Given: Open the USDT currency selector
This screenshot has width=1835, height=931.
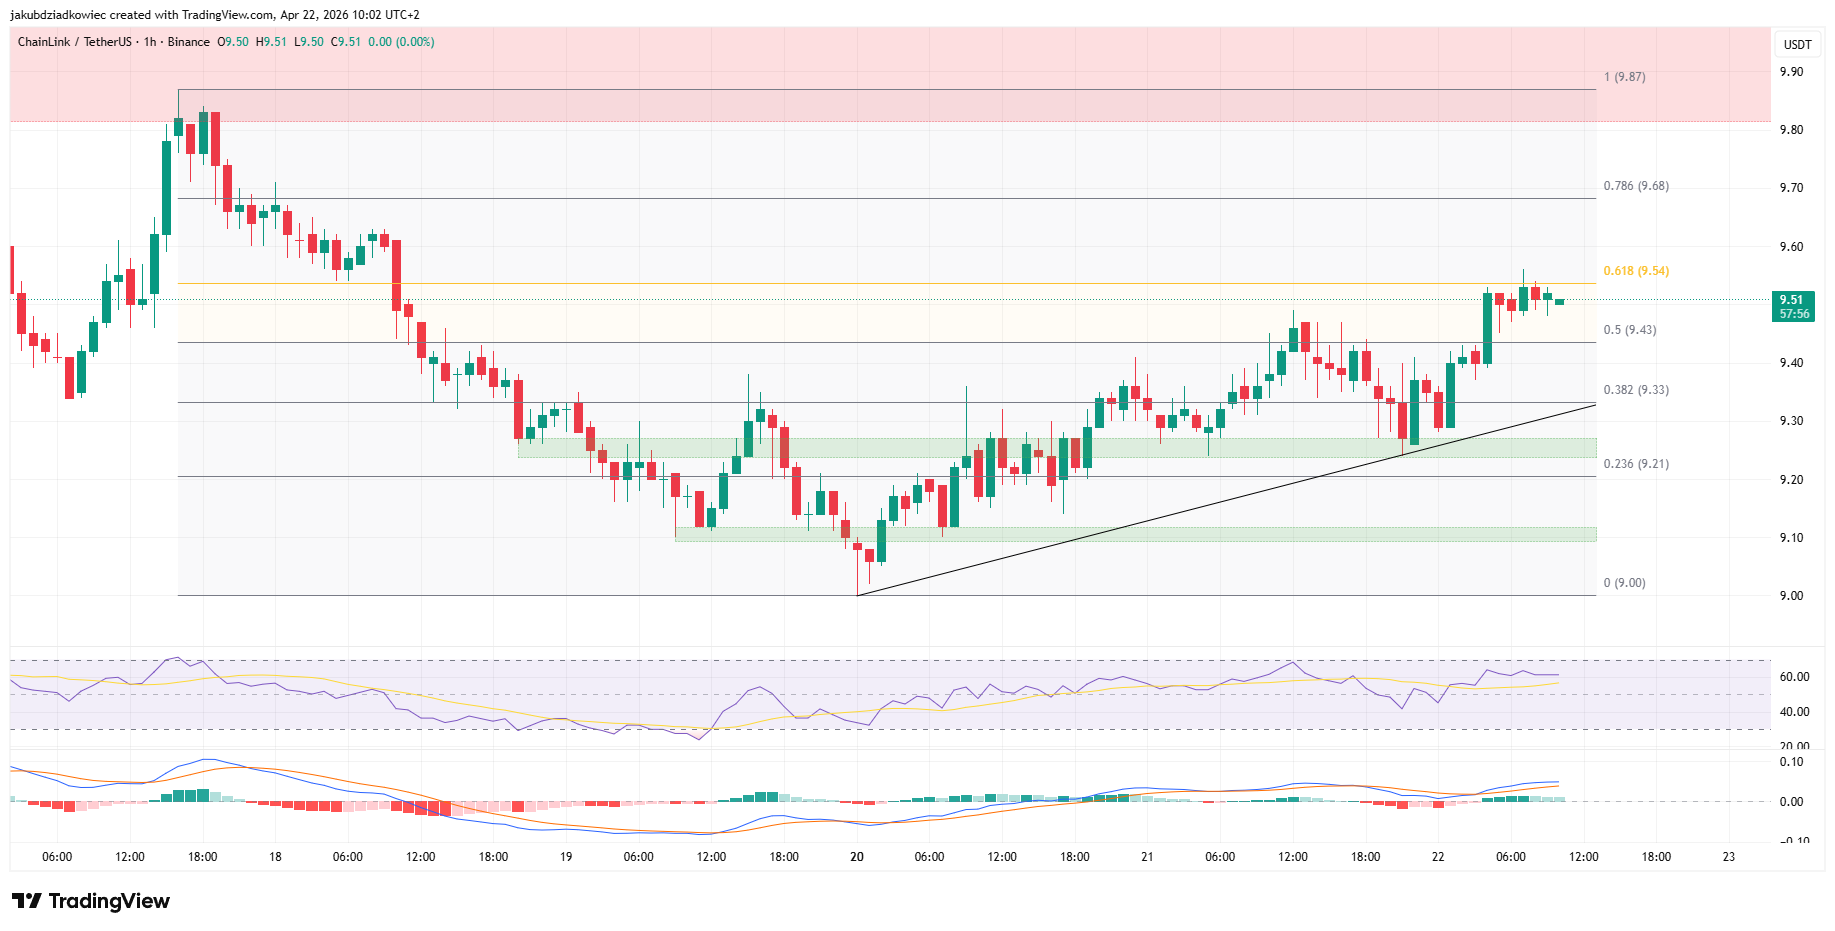Looking at the screenshot, I should 1797,44.
